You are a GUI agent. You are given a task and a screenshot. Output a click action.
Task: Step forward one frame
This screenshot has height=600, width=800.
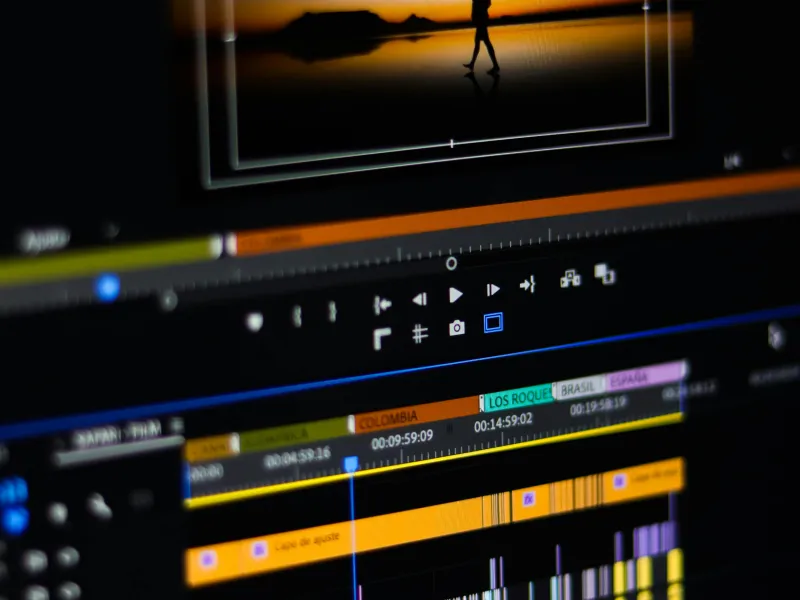(x=492, y=290)
